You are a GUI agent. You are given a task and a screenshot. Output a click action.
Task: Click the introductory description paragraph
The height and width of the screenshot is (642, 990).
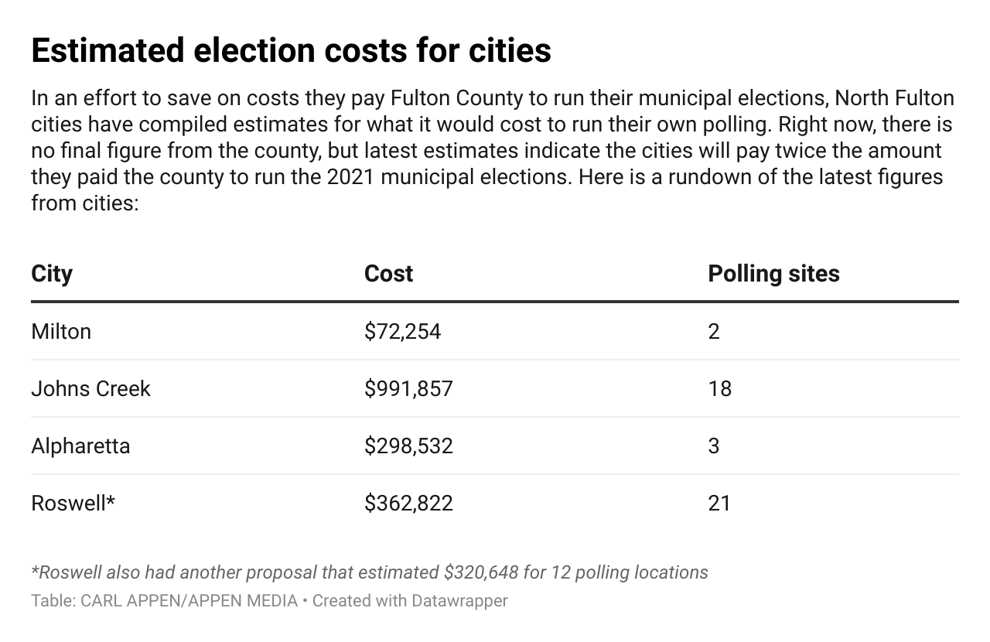click(493, 150)
